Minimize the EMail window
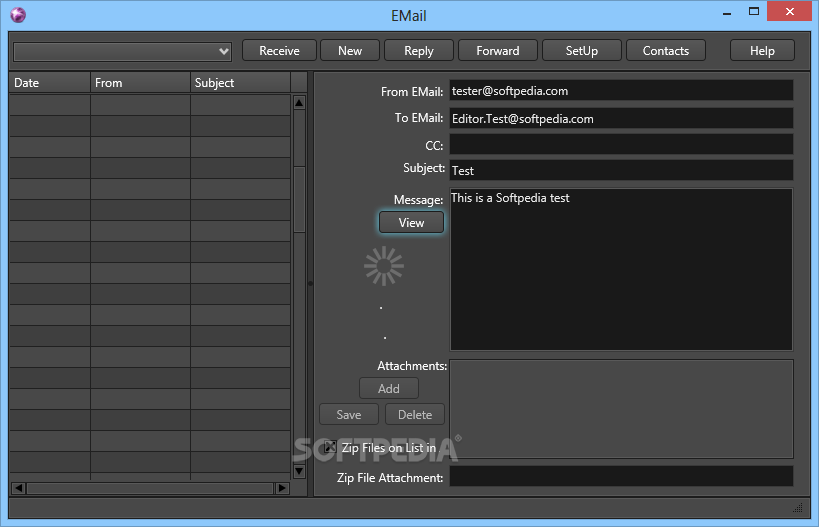Screen dimensions: 819x527 tap(727, 13)
